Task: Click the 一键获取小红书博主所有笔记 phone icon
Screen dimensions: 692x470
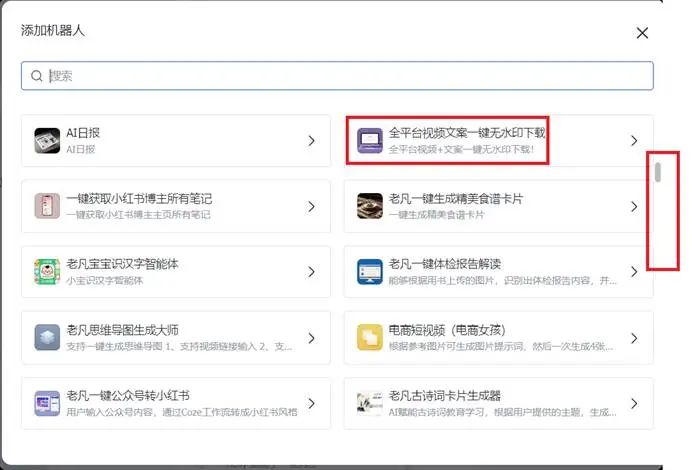Action: pyautogui.click(x=47, y=206)
